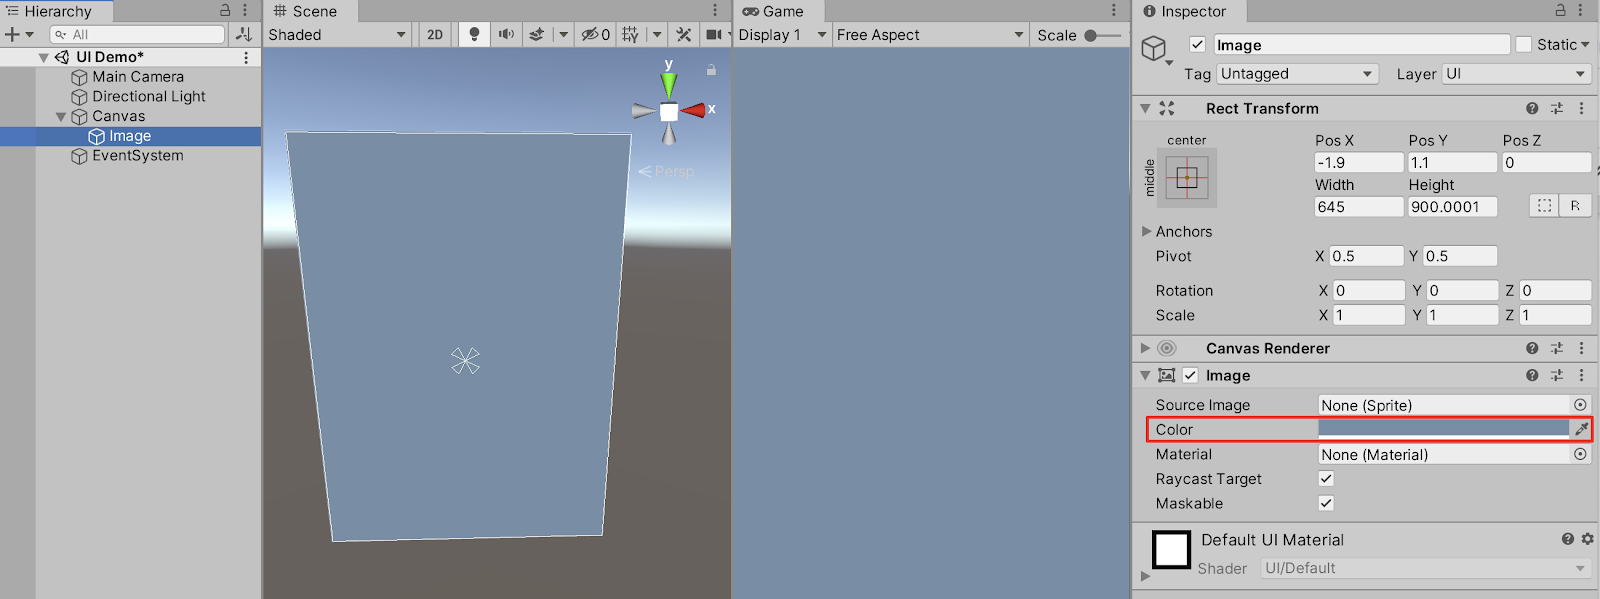Toggle the Scene view lock icon
Screen dimensions: 1600x599
[x=711, y=70]
